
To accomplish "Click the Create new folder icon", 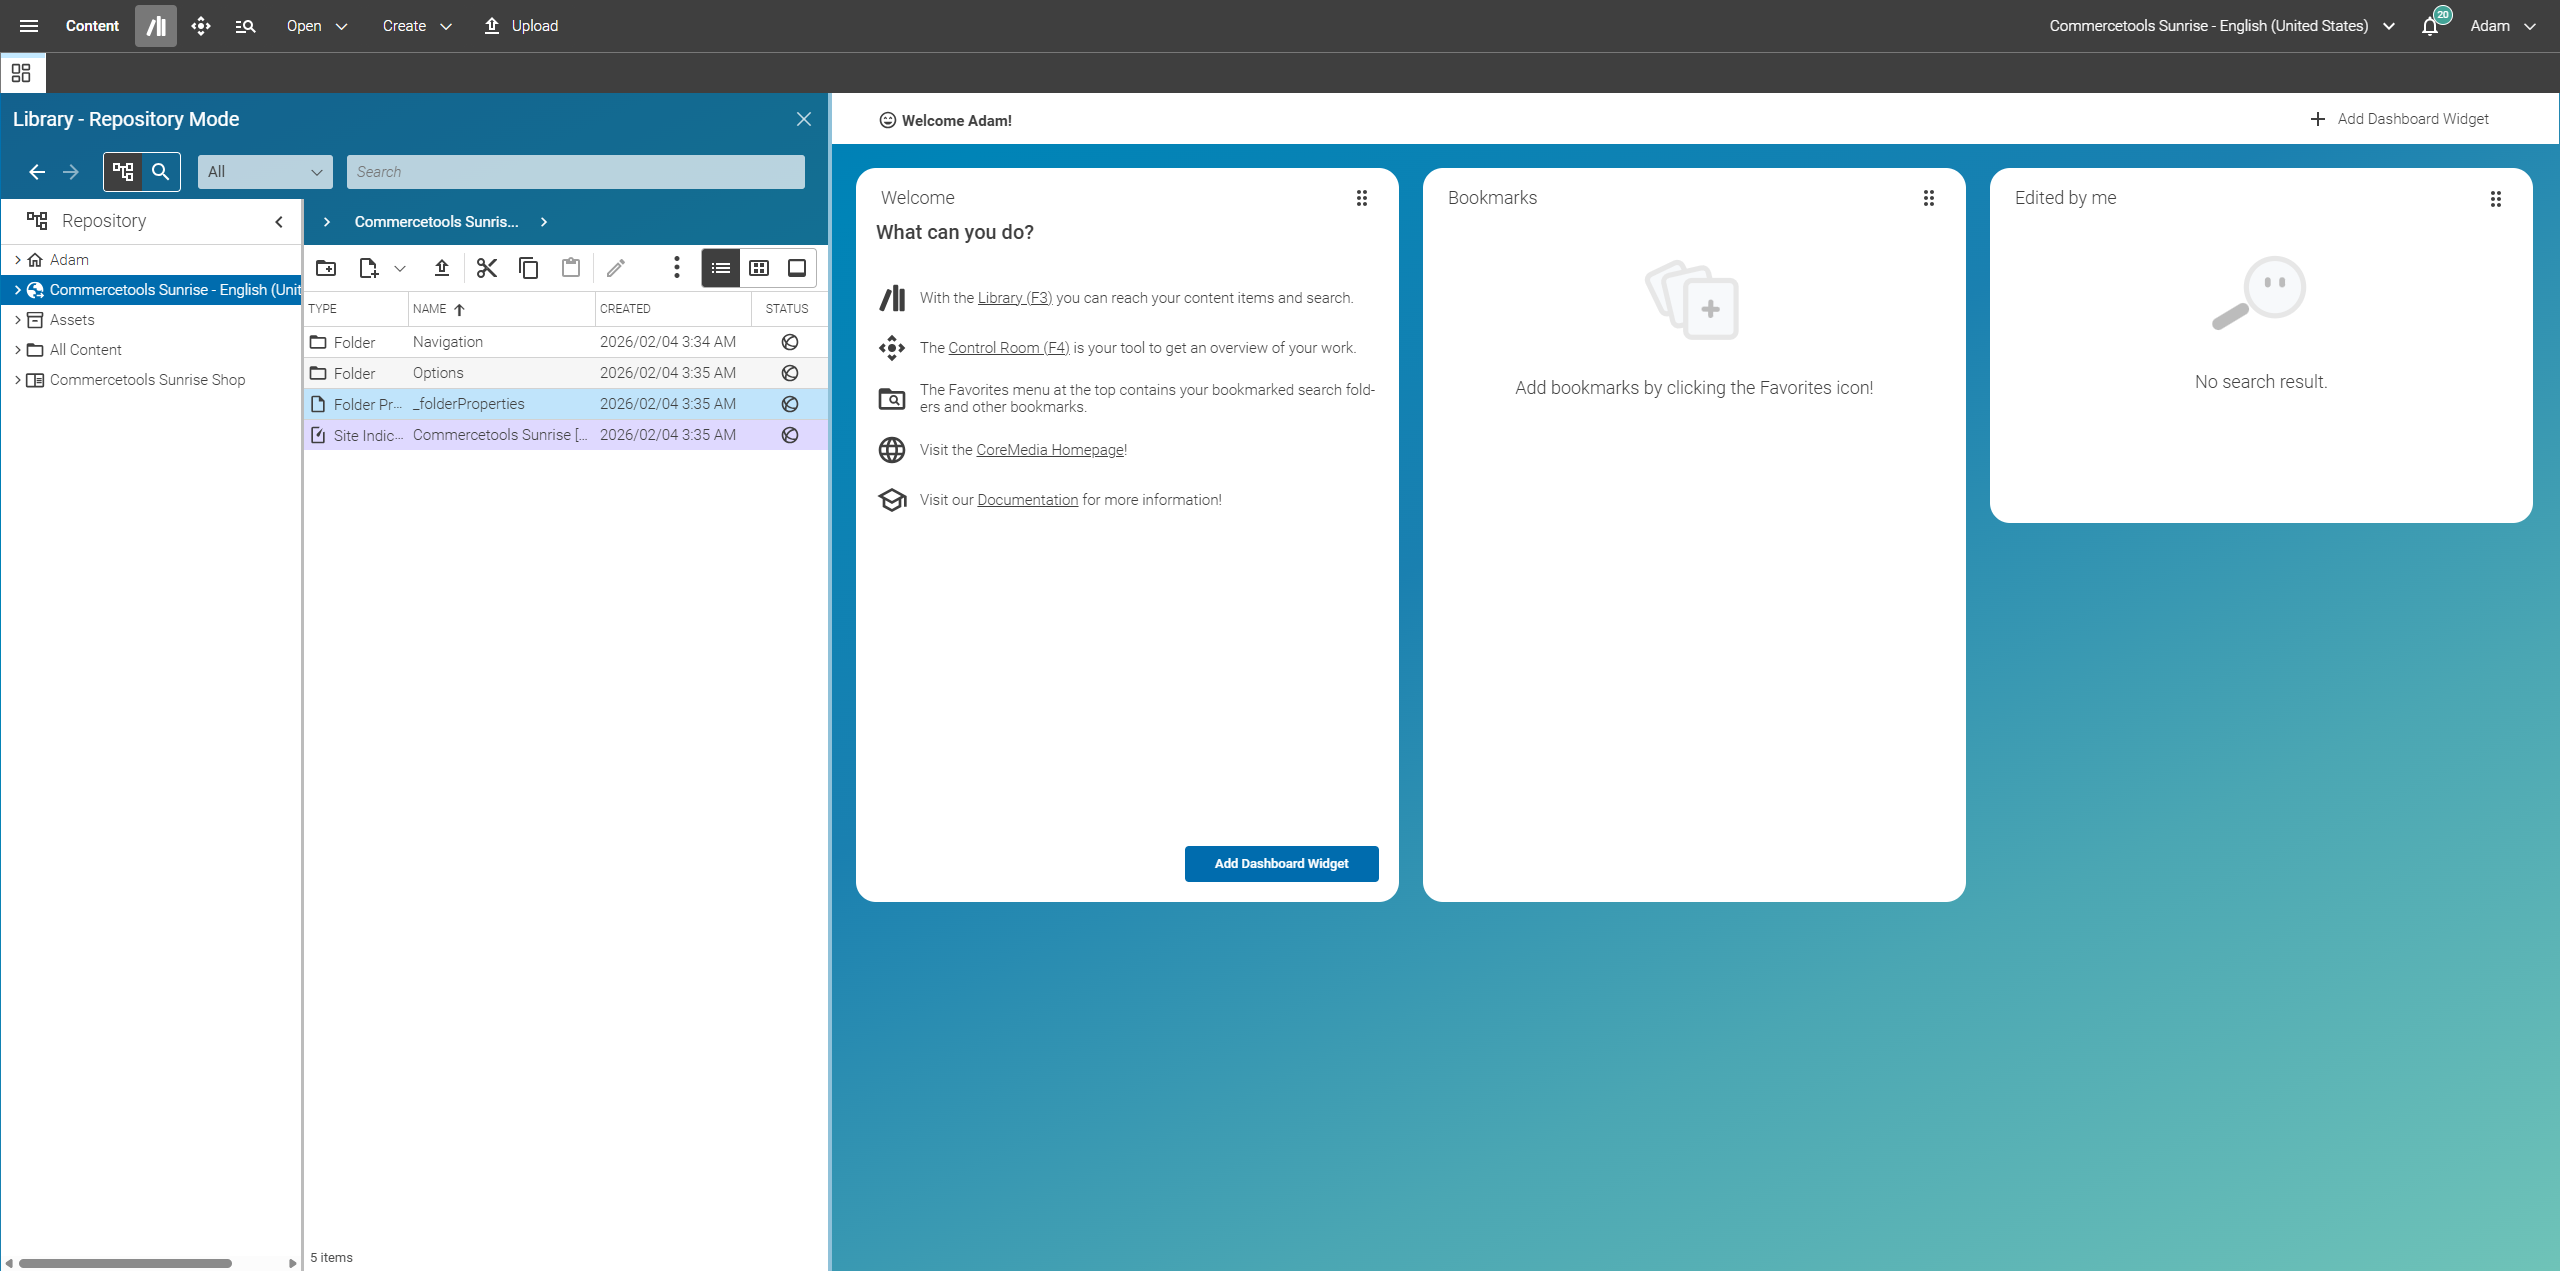I will pos(326,268).
